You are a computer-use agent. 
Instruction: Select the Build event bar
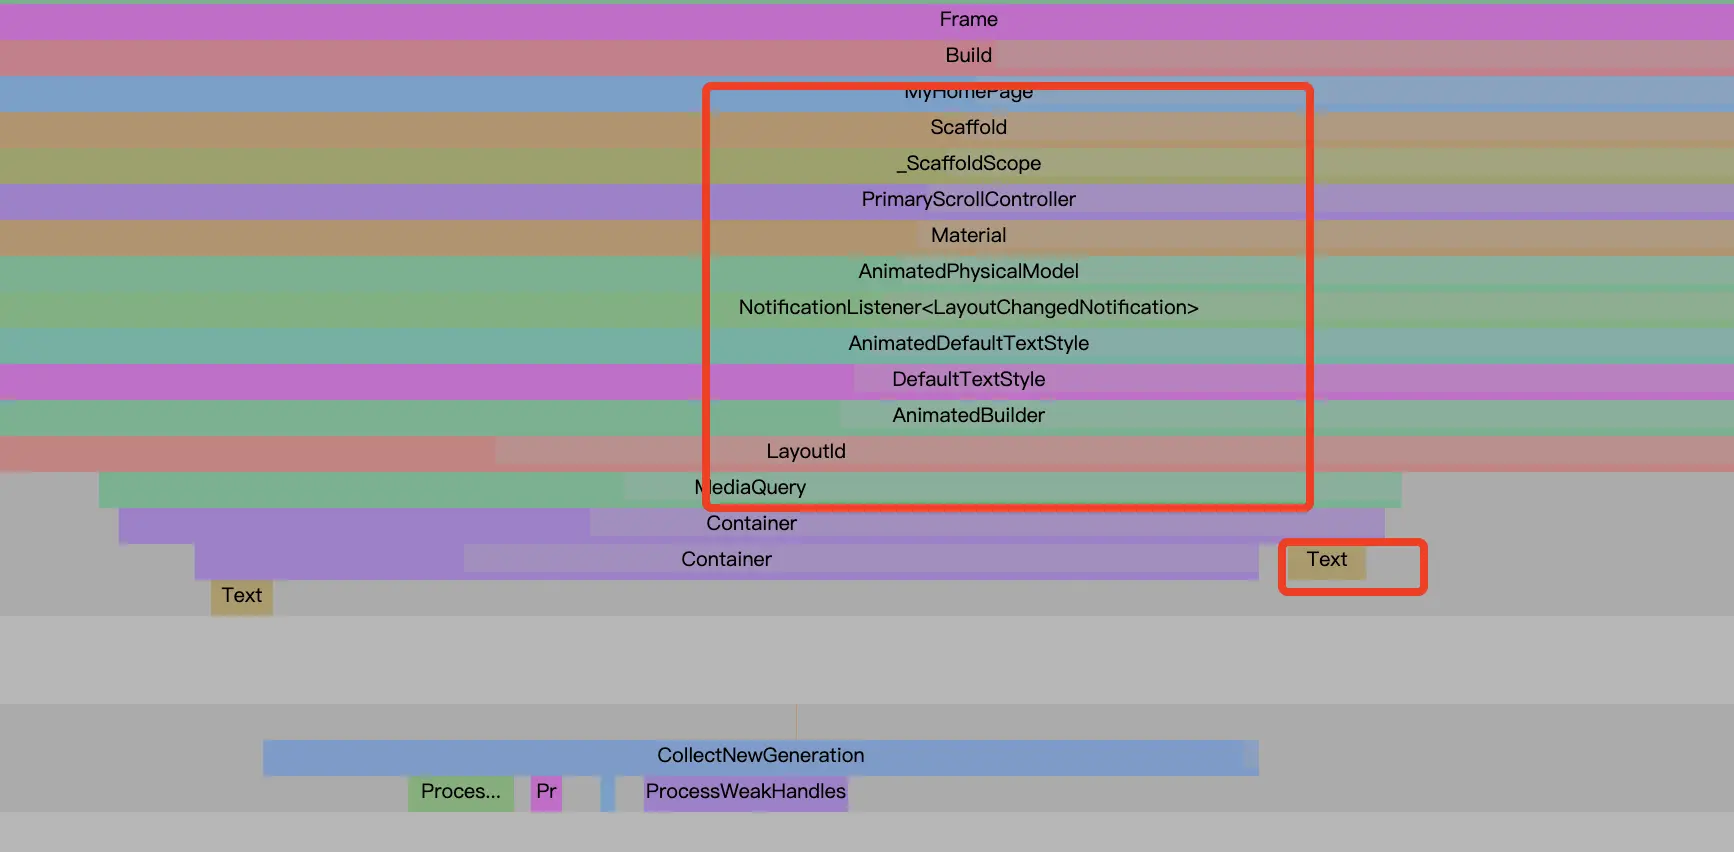[867, 57]
